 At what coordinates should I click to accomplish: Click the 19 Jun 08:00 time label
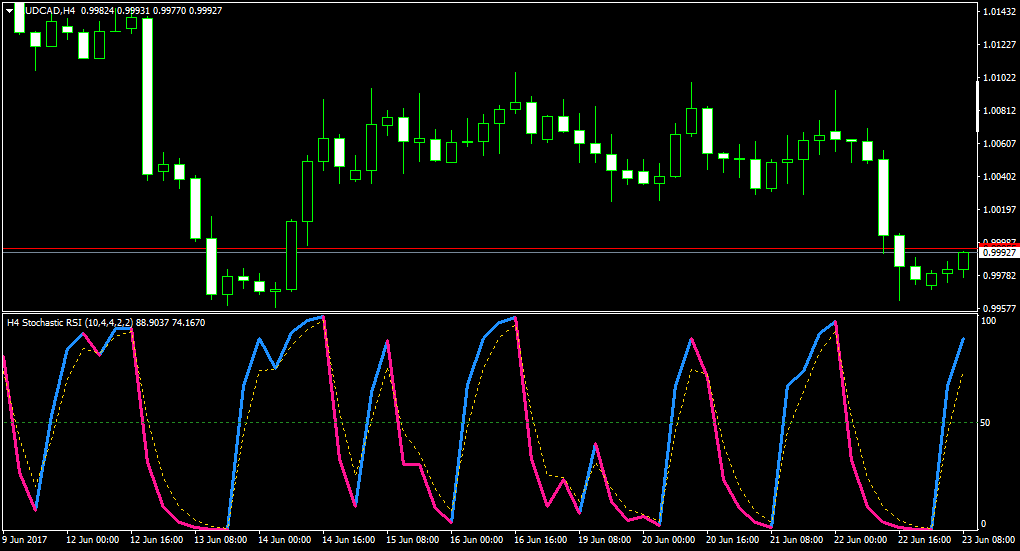(x=604, y=540)
